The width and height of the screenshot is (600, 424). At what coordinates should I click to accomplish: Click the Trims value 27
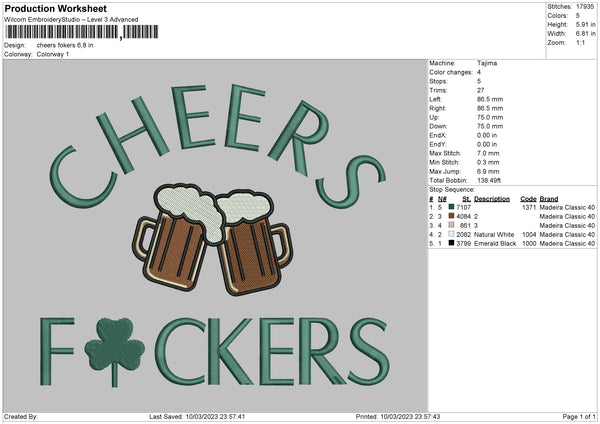[x=481, y=90]
